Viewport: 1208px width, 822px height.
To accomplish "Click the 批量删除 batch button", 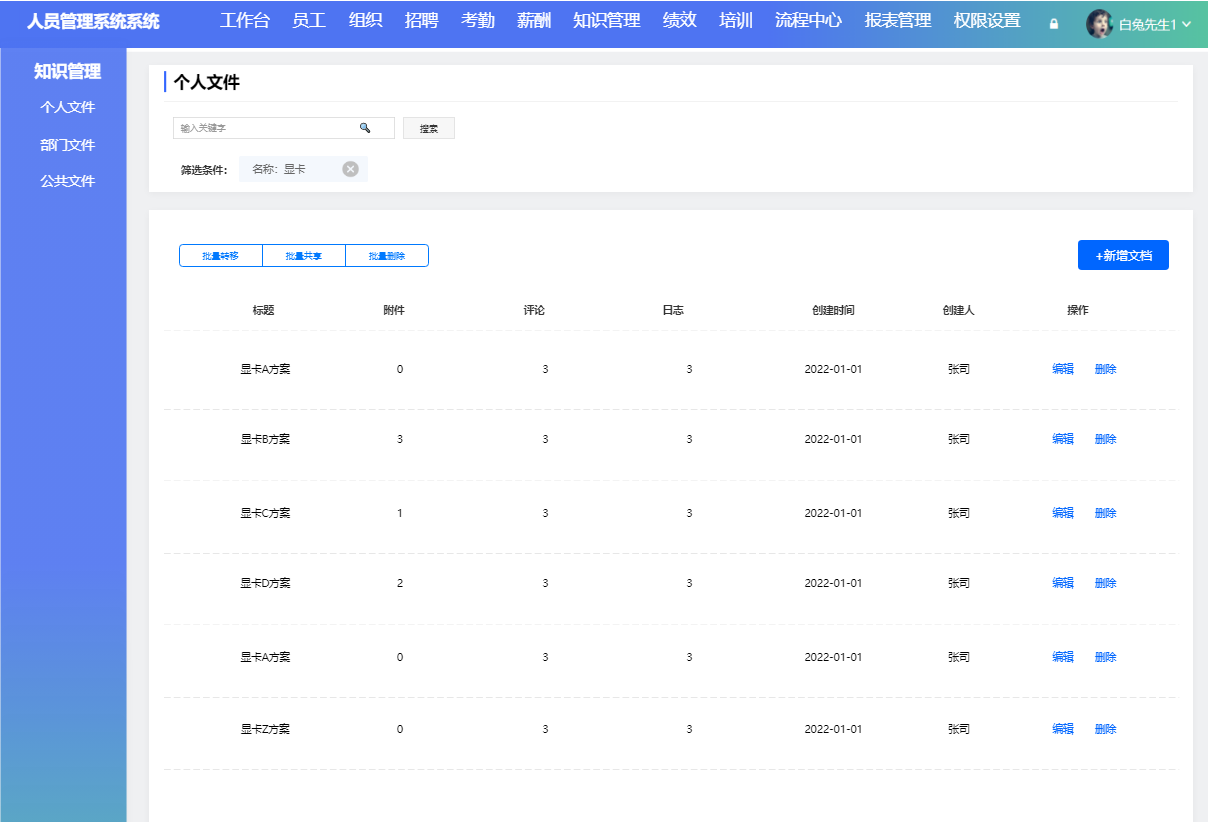I will click(386, 255).
